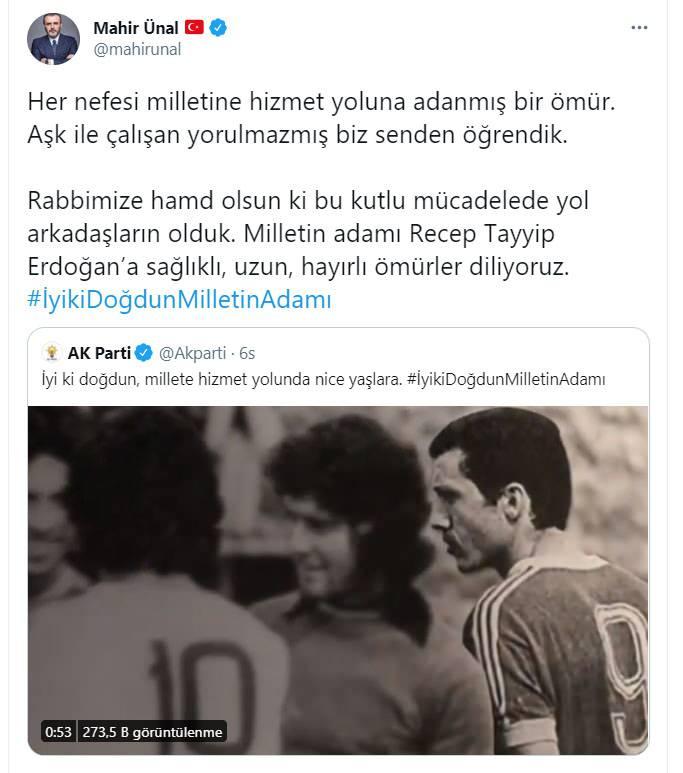
Task: Click the 0:53 video duration label
Action: point(58,732)
